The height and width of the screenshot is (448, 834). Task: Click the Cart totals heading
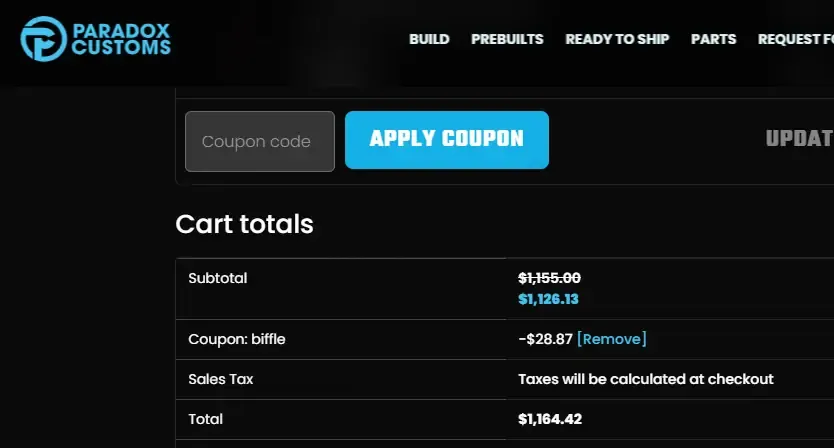244,224
